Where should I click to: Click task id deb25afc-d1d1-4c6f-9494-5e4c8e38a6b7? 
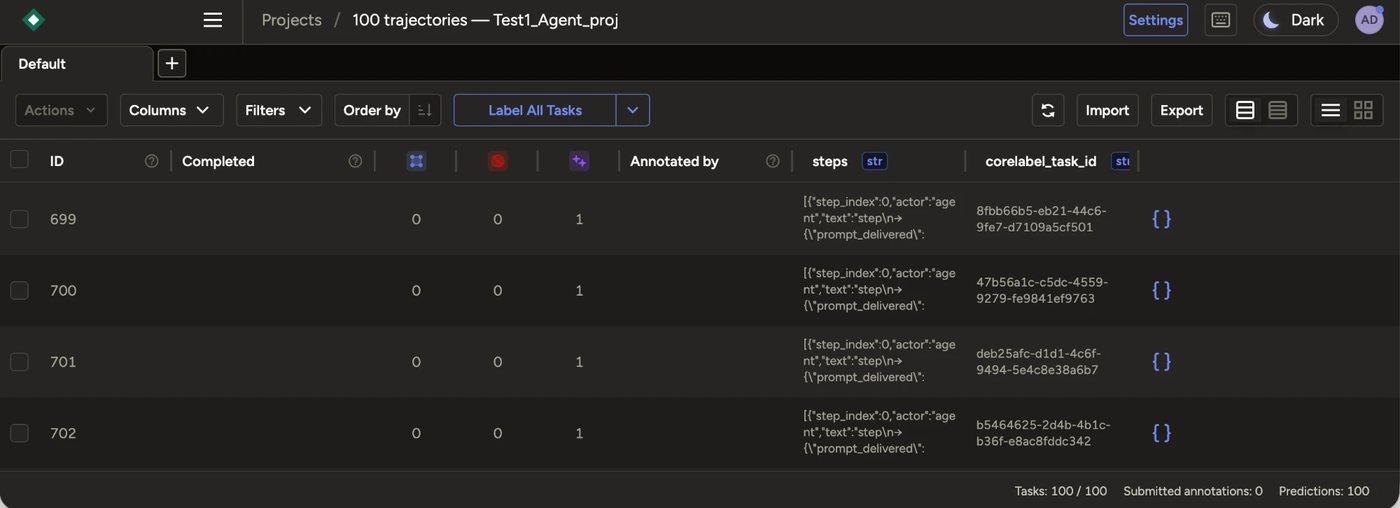pos(1040,362)
